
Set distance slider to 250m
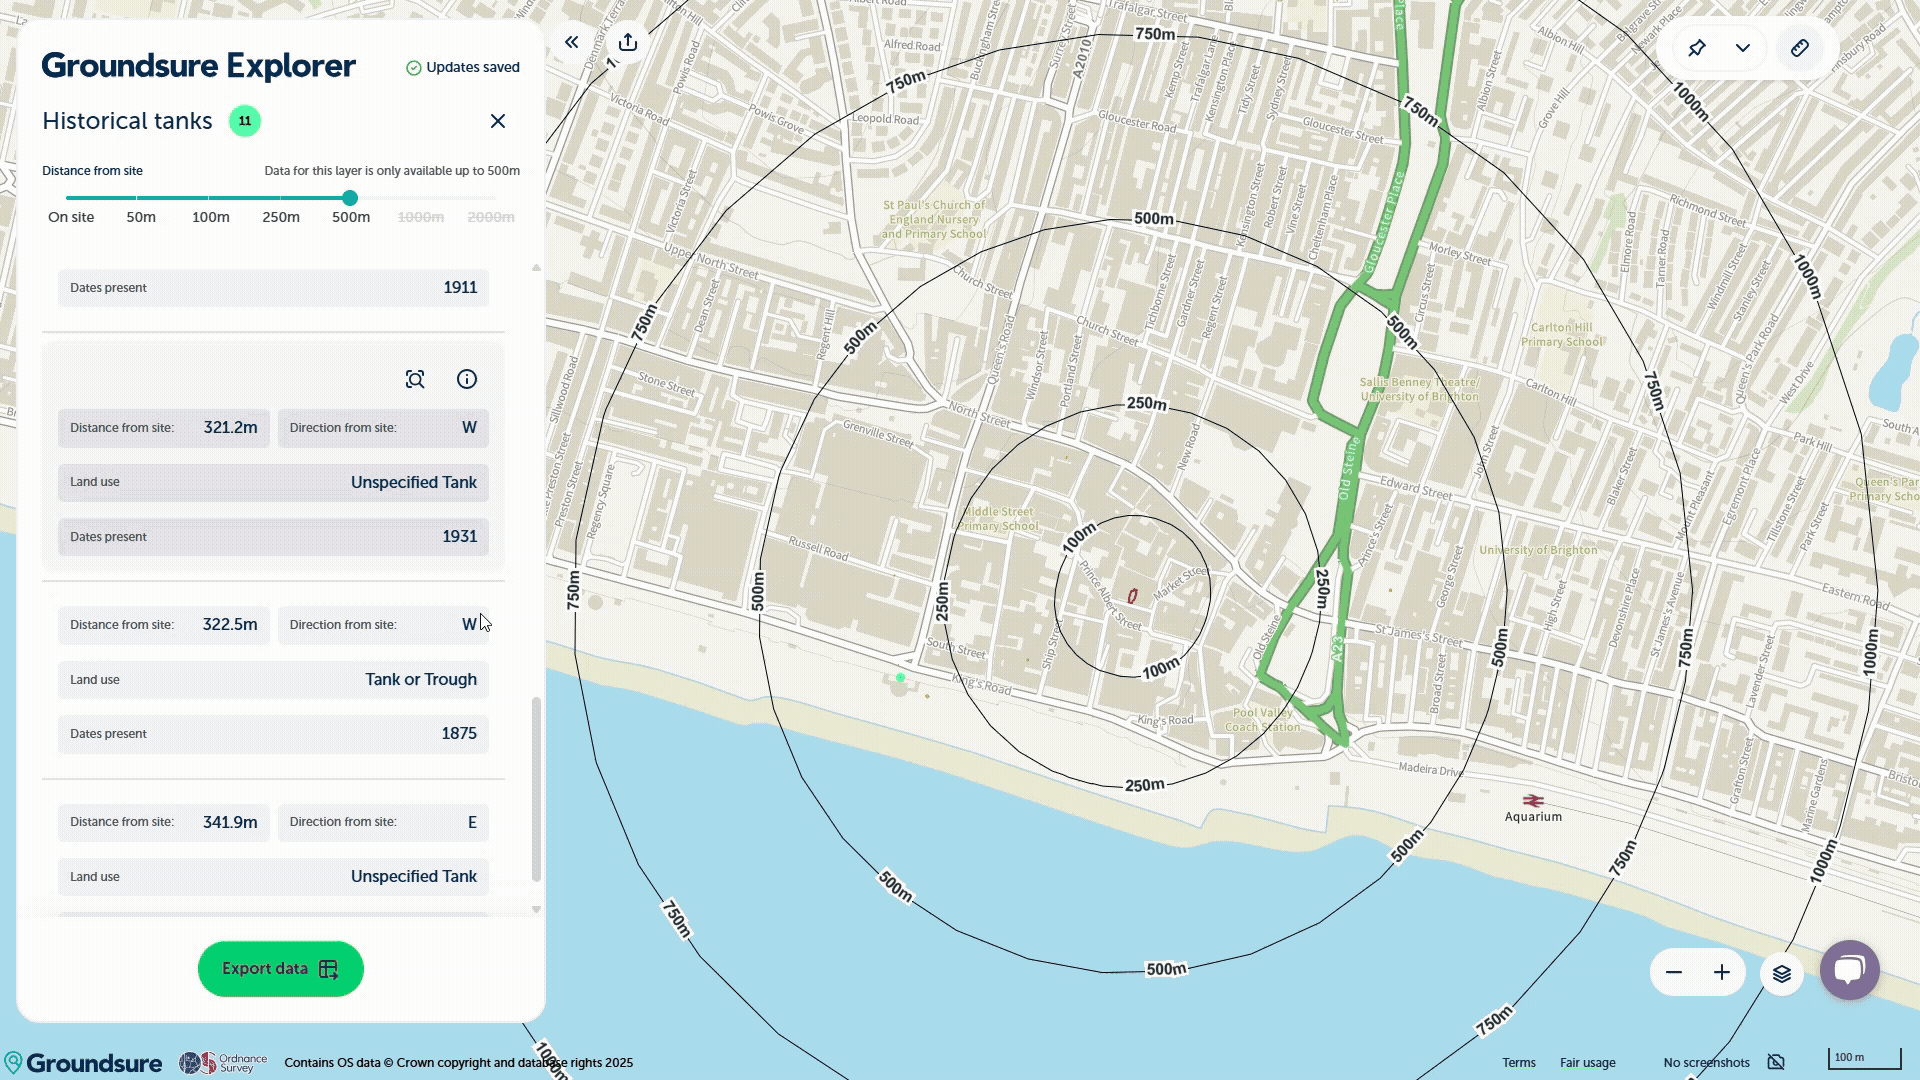coord(281,217)
